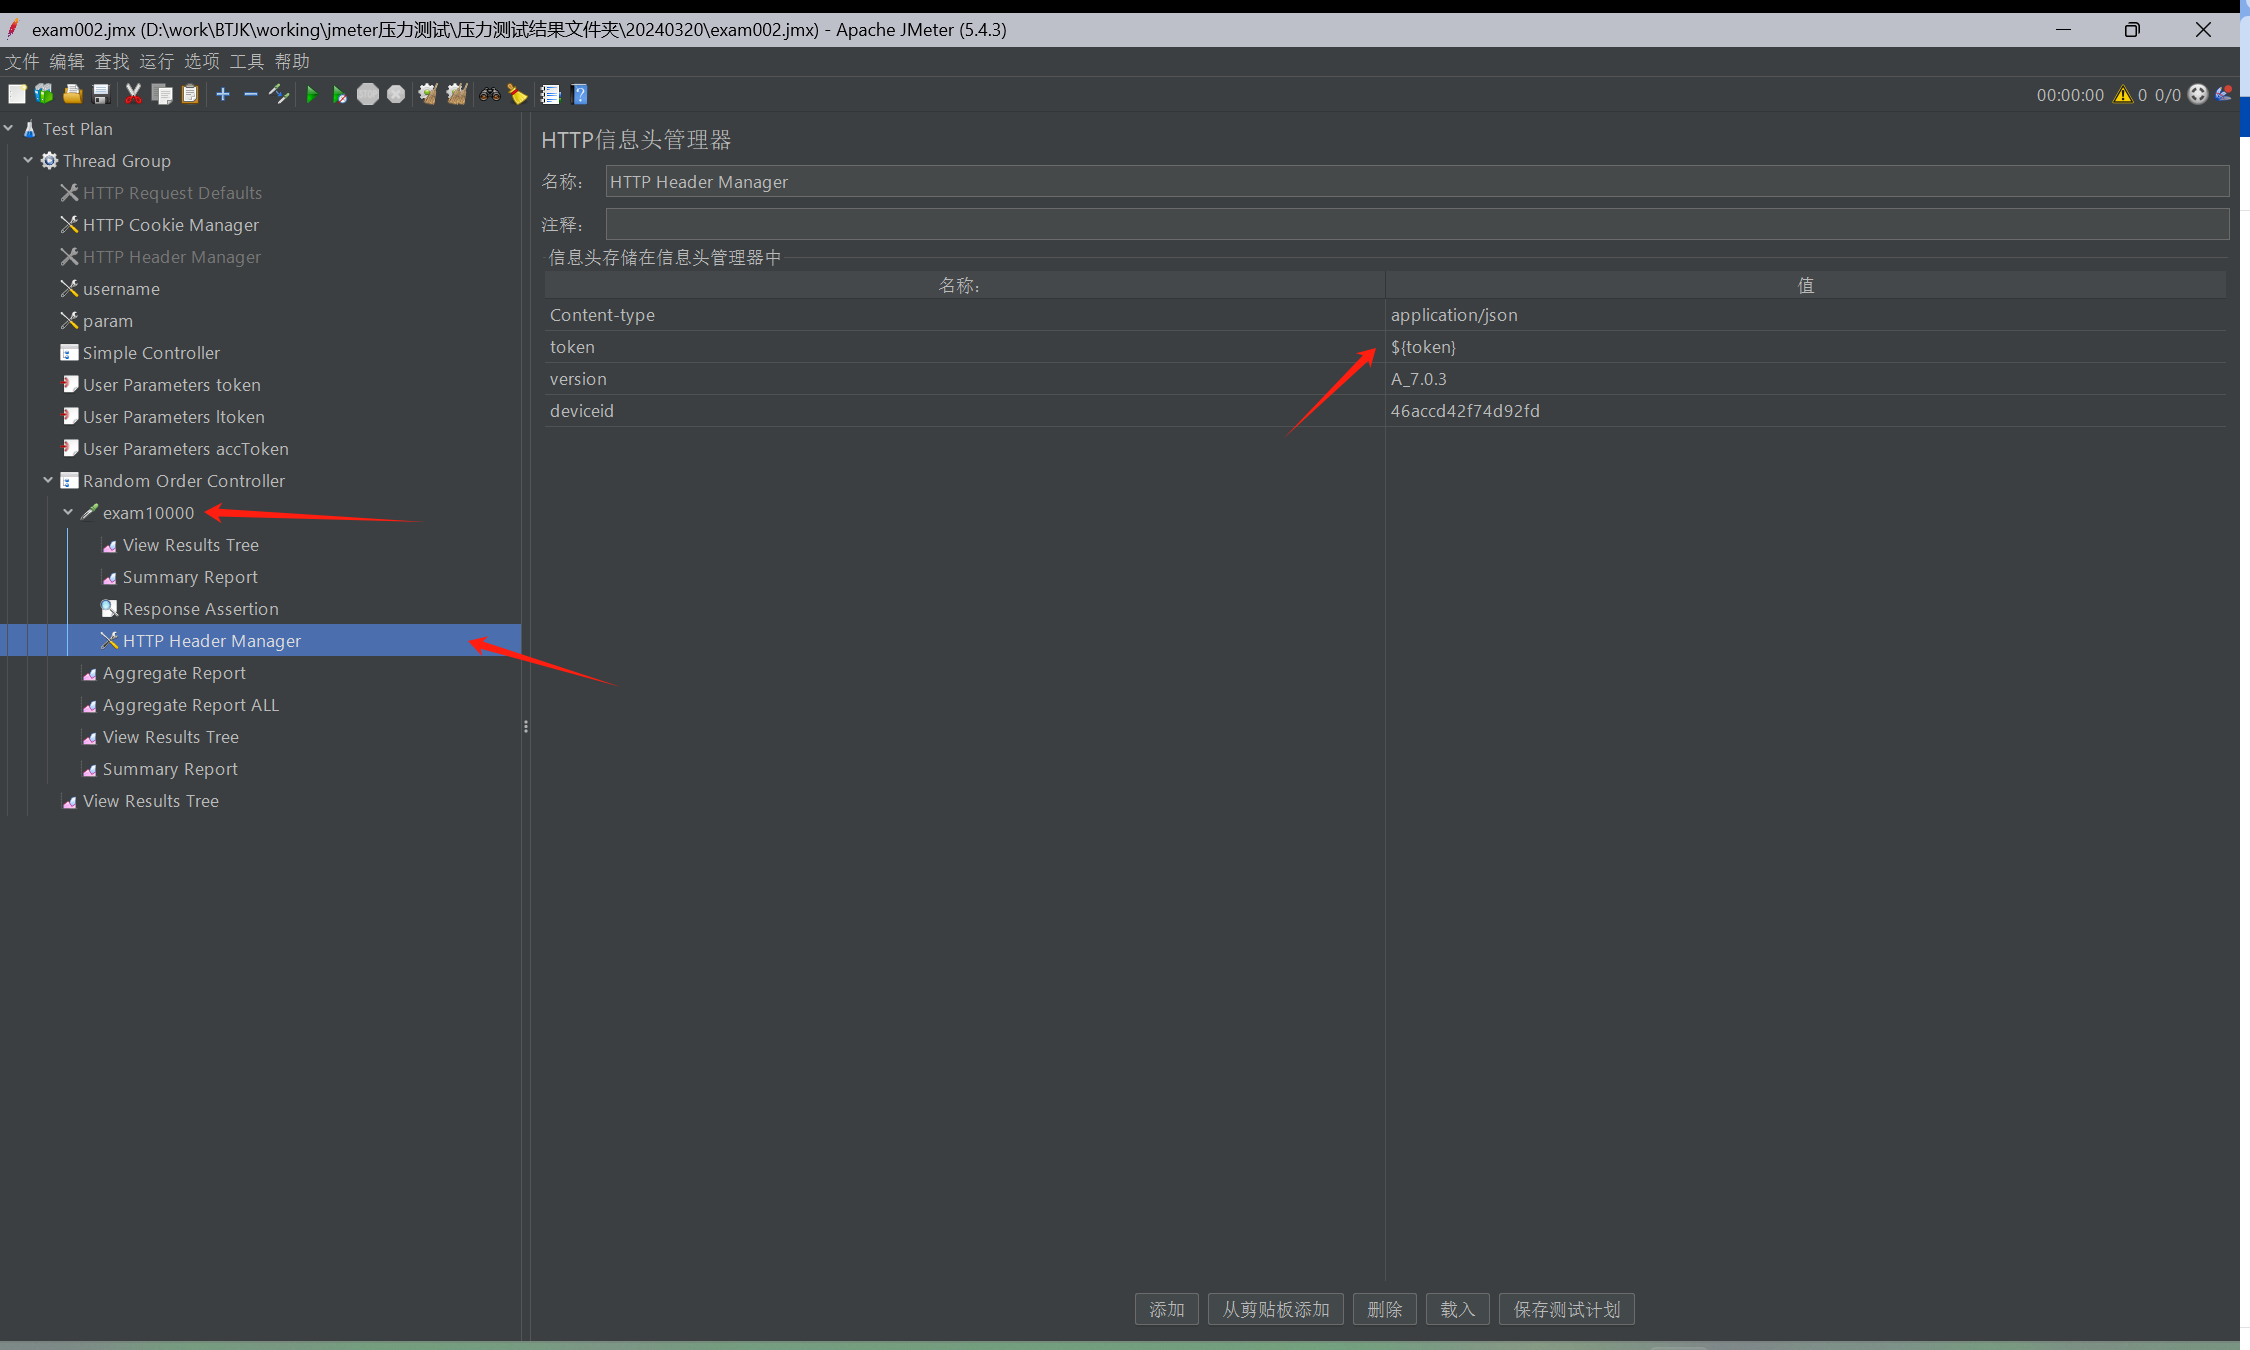2250x1350 pixels.
Task: Collapse the Random Order Controller node
Action: (x=48, y=480)
